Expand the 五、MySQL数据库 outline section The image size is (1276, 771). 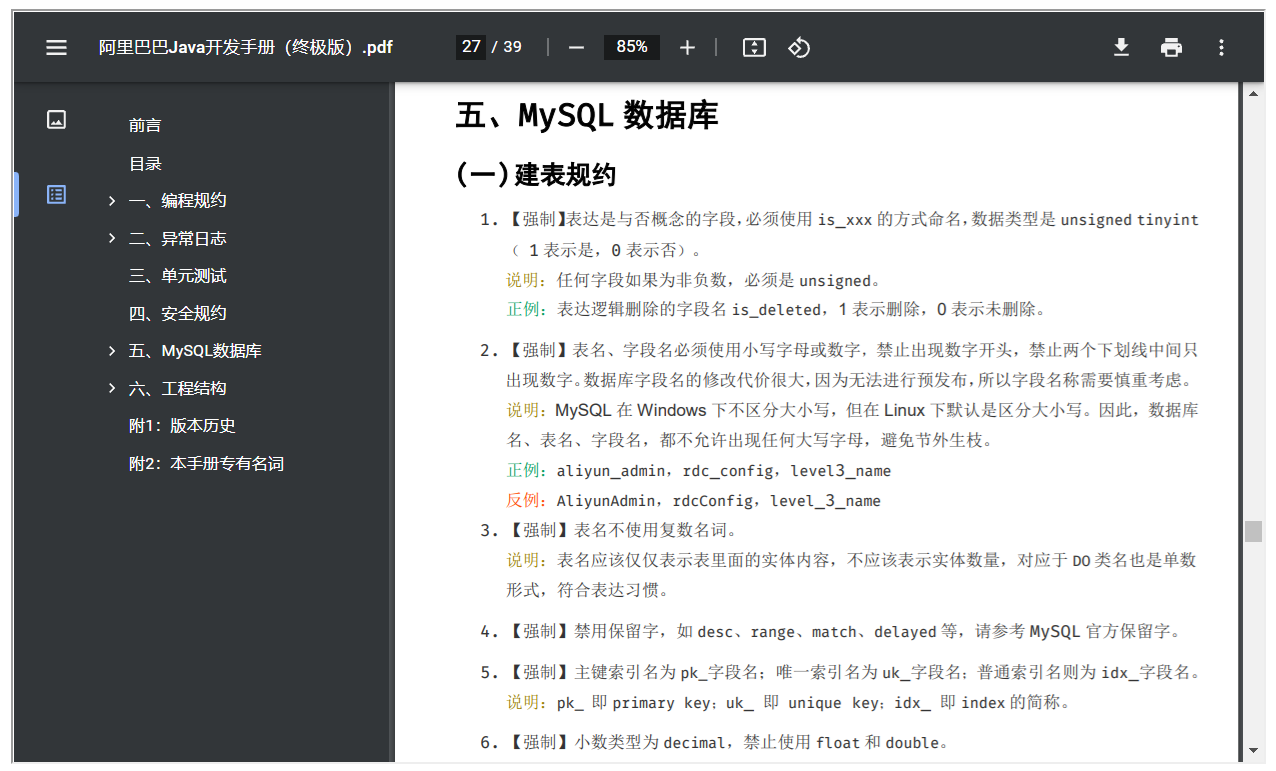point(112,351)
